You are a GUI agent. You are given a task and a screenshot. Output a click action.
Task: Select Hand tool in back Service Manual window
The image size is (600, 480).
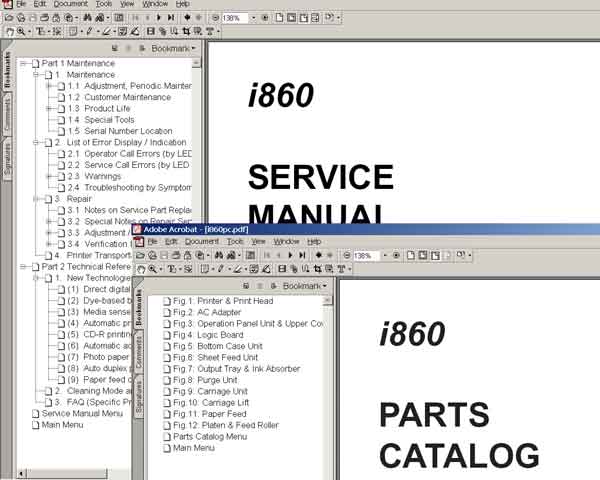[x=10, y=31]
